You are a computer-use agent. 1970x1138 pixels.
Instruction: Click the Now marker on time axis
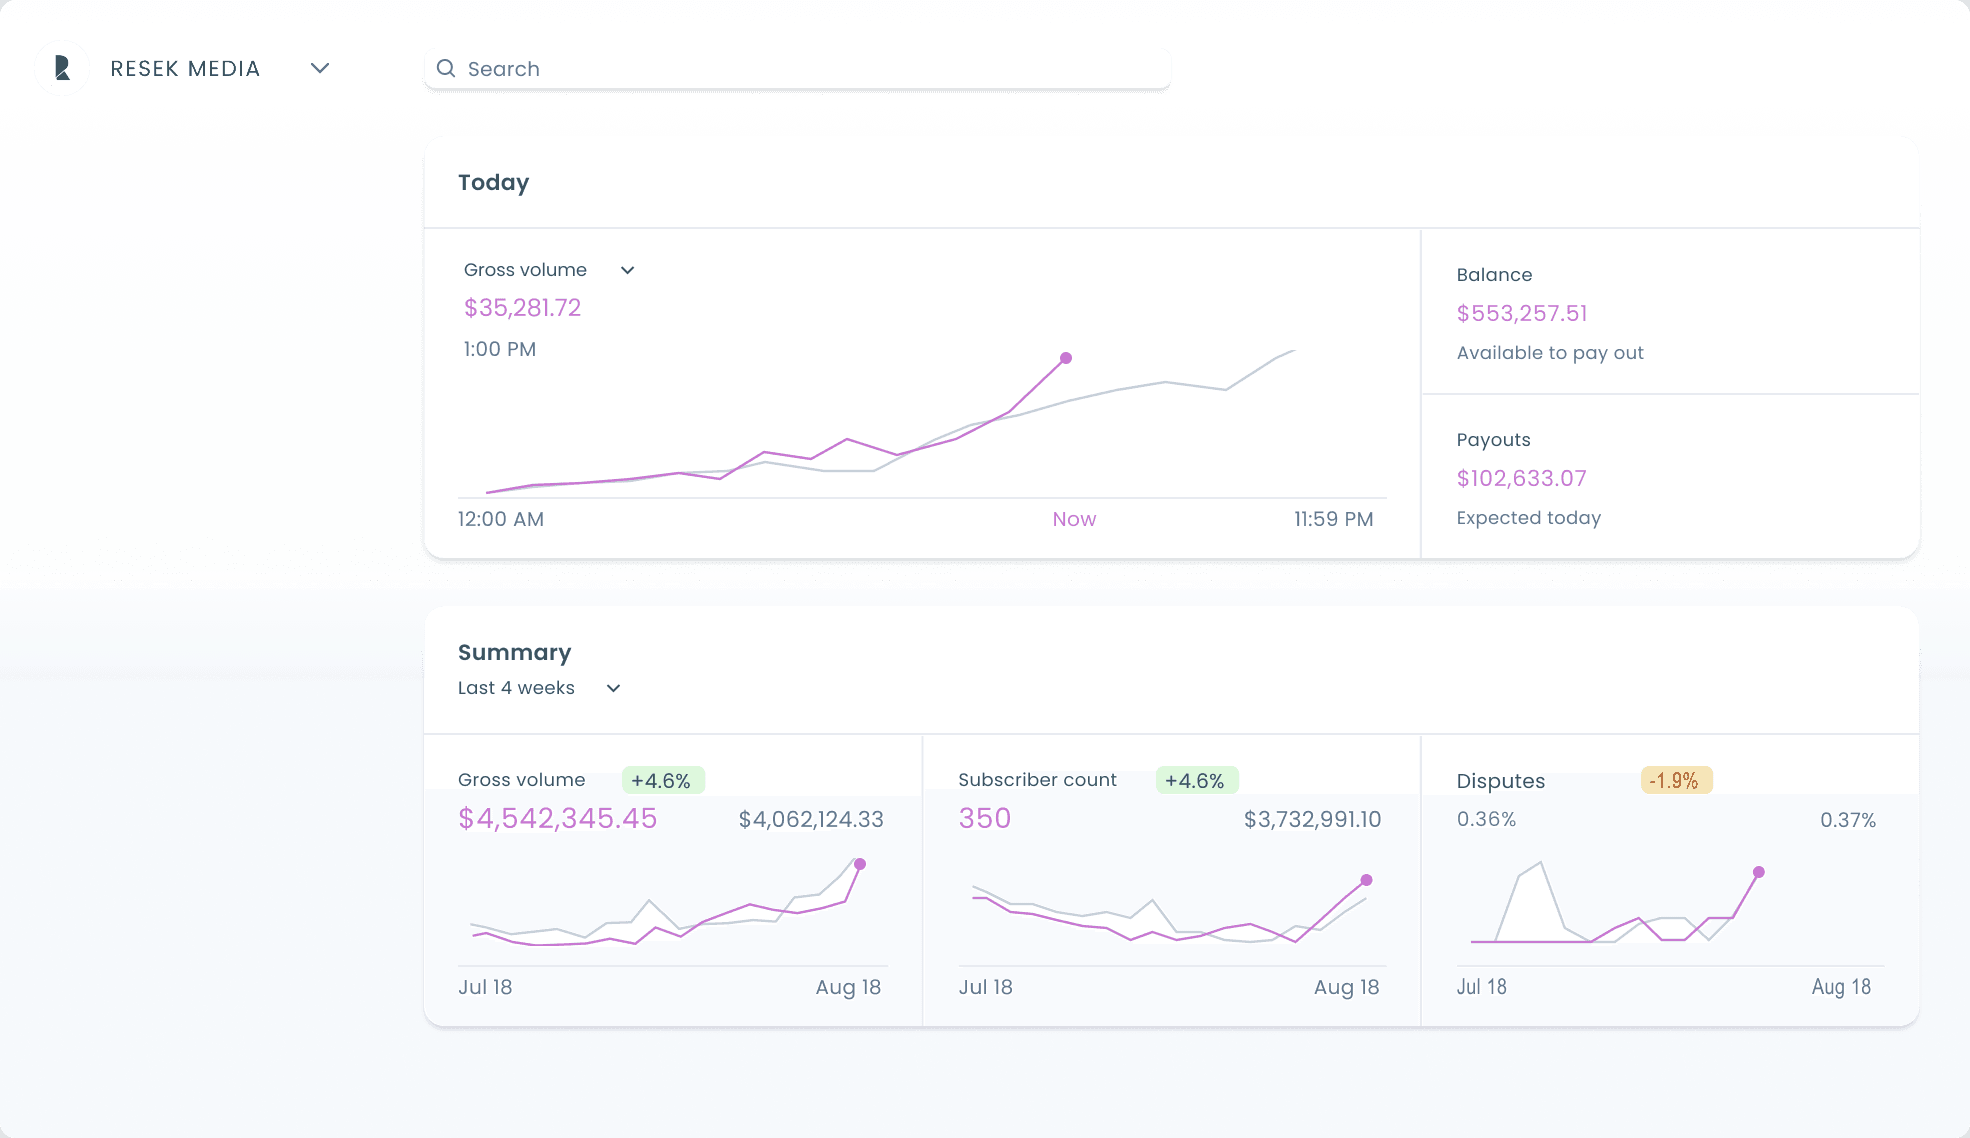point(1074,519)
